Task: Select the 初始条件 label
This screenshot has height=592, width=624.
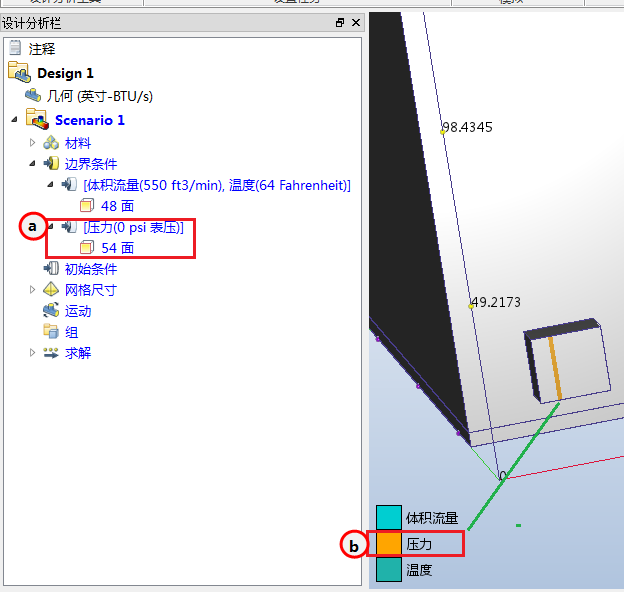Action: tap(91, 269)
